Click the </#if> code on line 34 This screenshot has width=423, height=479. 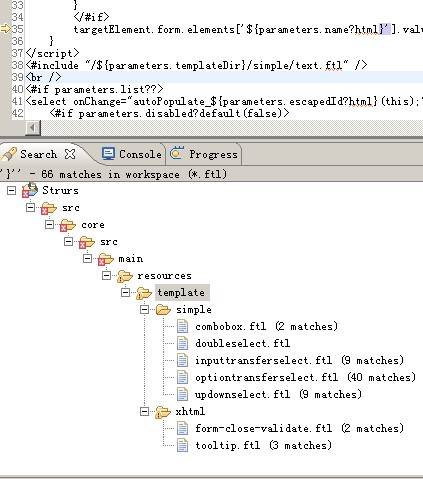tap(91, 17)
